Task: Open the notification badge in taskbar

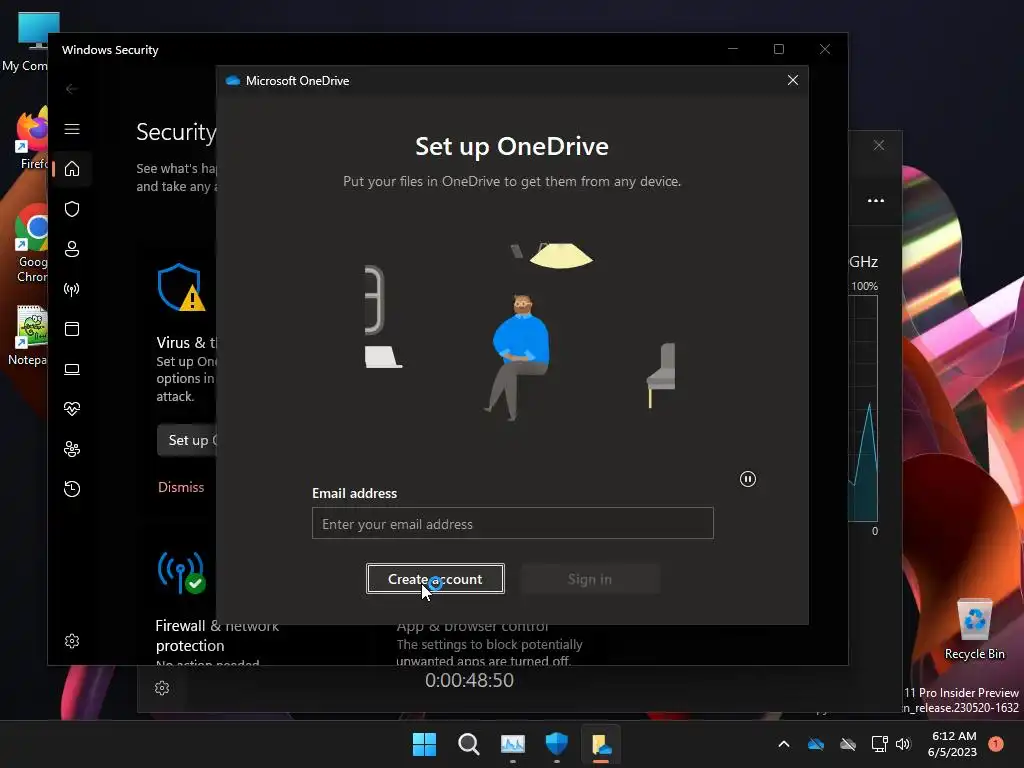Action: 996,744
